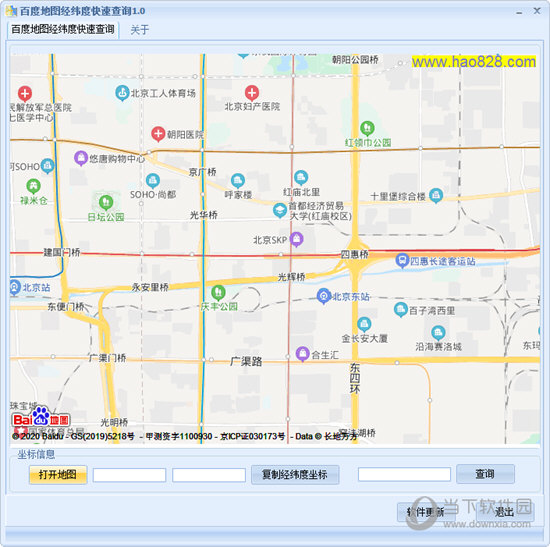Select the 北京站 railway marker
Image resolution: width=550 pixels, height=547 pixels.
click(15, 287)
